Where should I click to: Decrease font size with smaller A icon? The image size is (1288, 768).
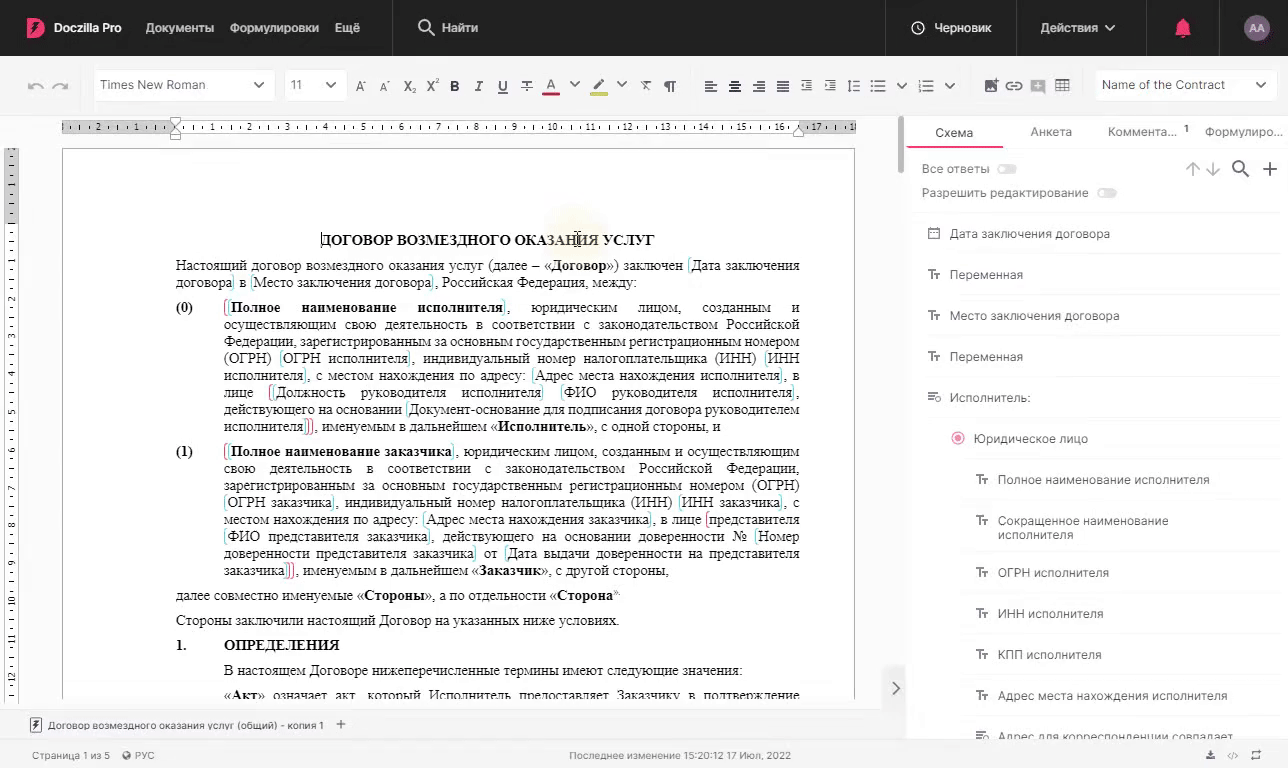[385, 86]
